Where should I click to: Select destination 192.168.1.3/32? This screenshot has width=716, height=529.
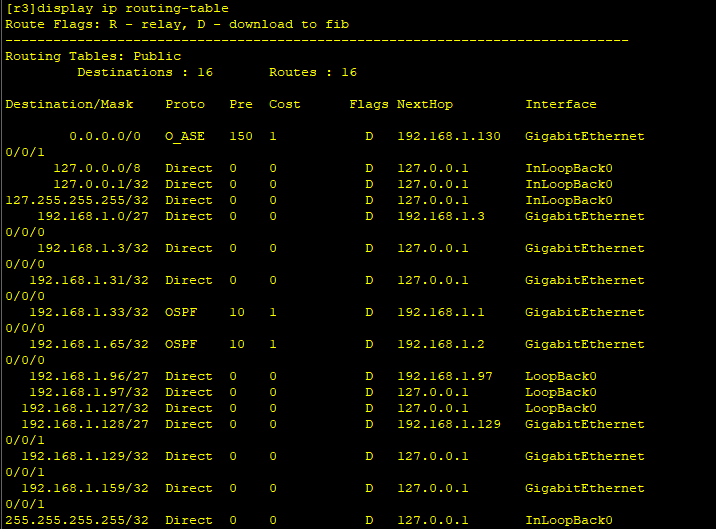93,248
